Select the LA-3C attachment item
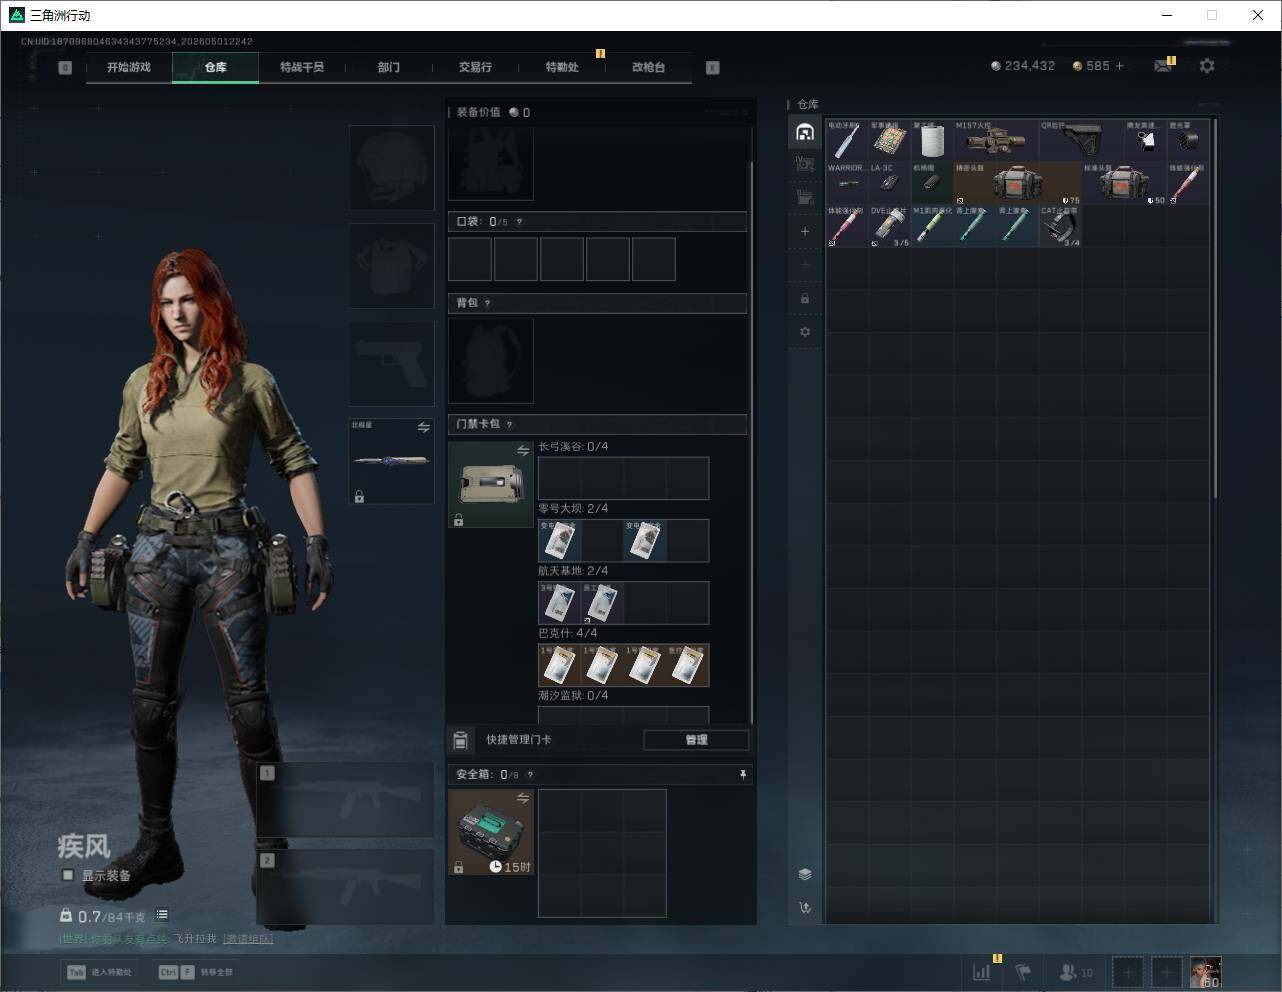Image resolution: width=1282 pixels, height=992 pixels. point(889,184)
